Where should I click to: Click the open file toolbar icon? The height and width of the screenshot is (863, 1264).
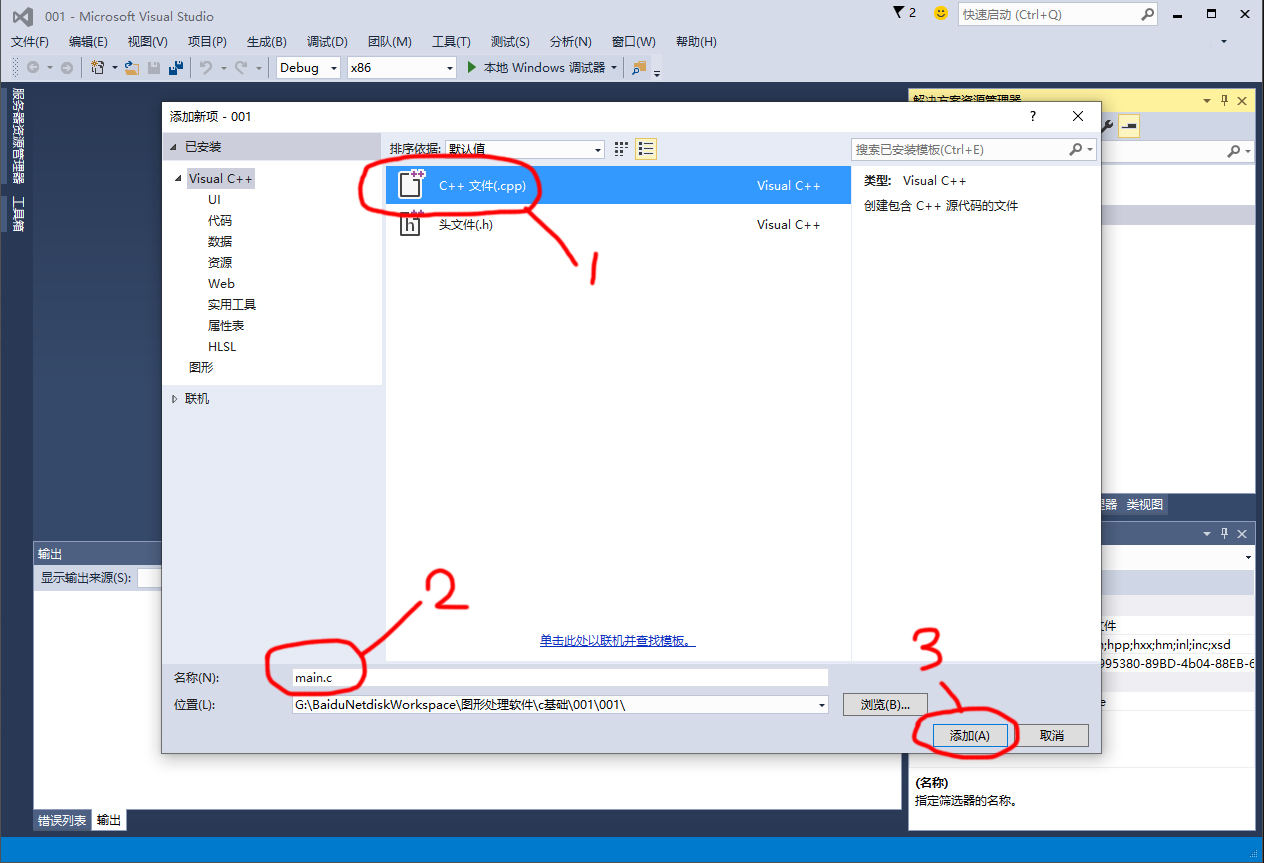(x=132, y=67)
